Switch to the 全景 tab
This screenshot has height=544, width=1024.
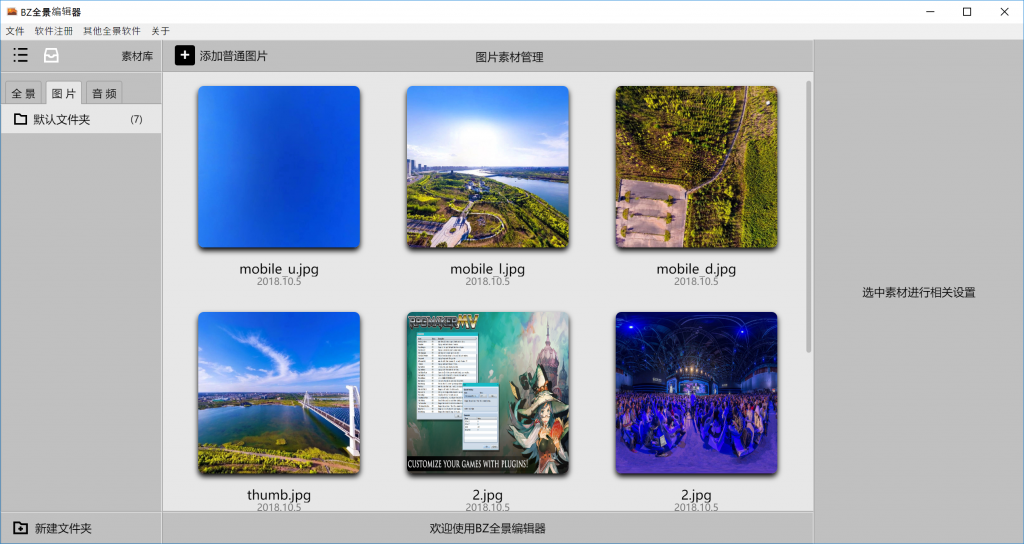tap(24, 94)
